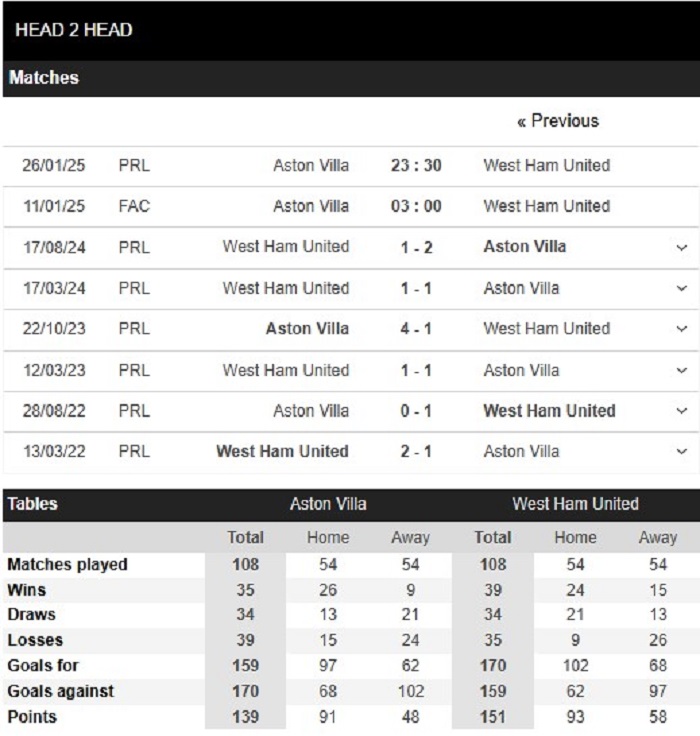Viewport: 700px width, 736px height.
Task: Expand the 28/08/22 match row chevron
Action: [x=681, y=411]
